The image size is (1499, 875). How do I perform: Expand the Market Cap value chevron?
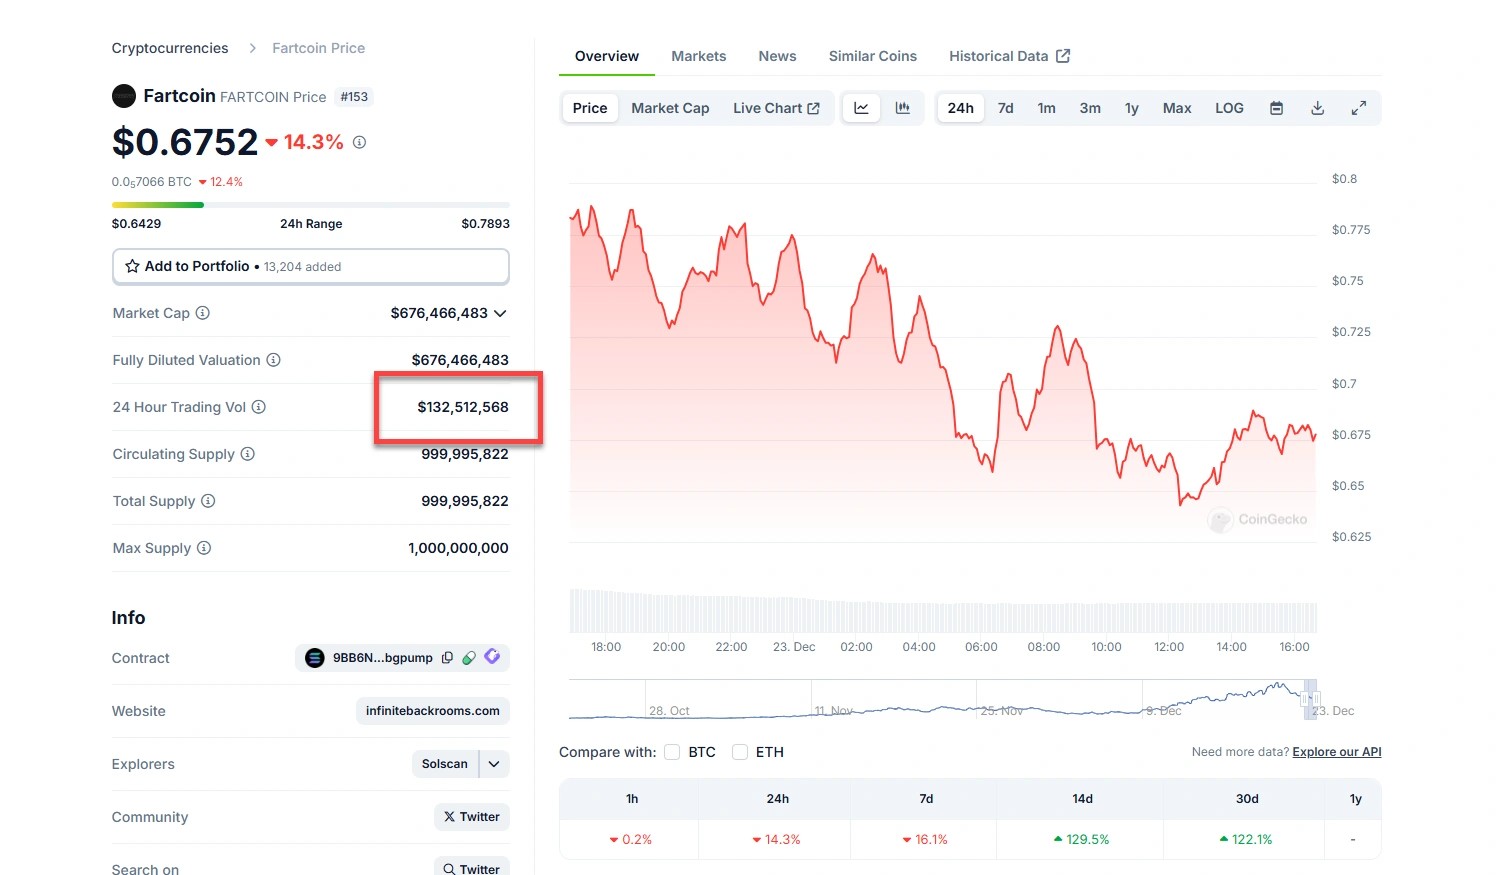point(500,313)
